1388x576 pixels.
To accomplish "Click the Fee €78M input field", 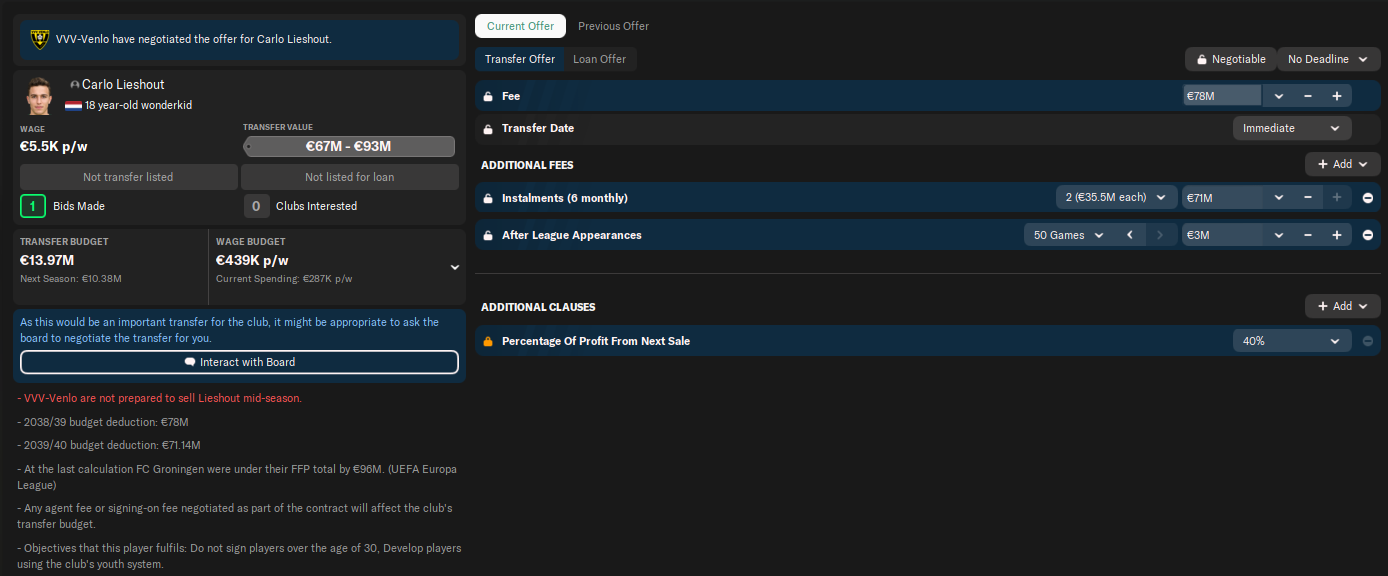I will [1222, 96].
